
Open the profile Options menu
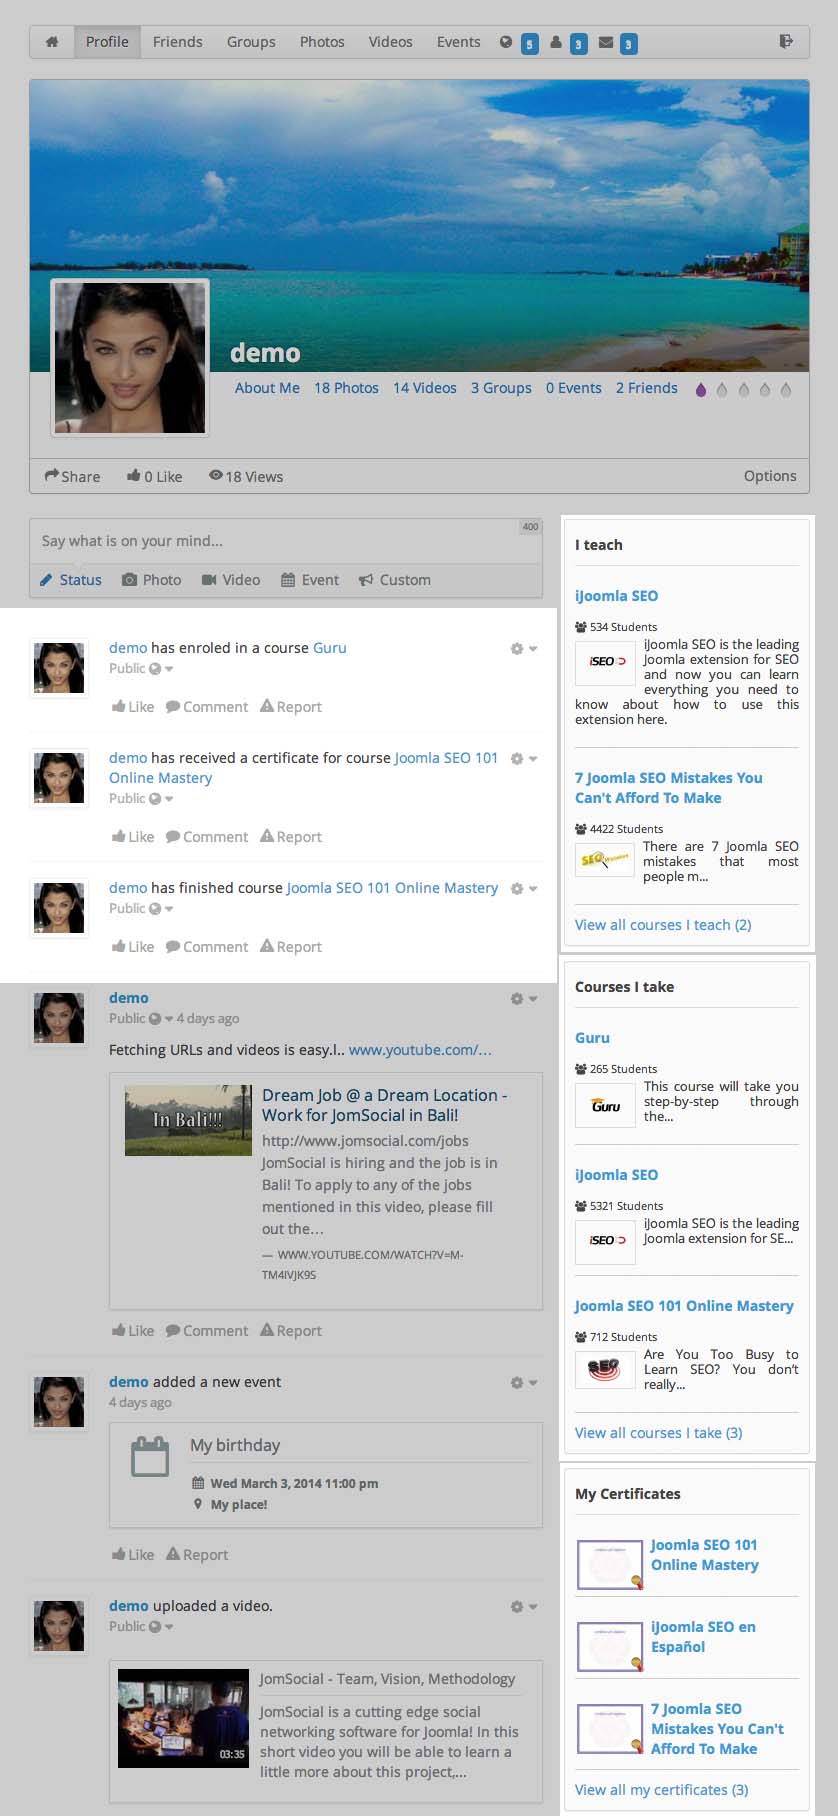(x=770, y=476)
